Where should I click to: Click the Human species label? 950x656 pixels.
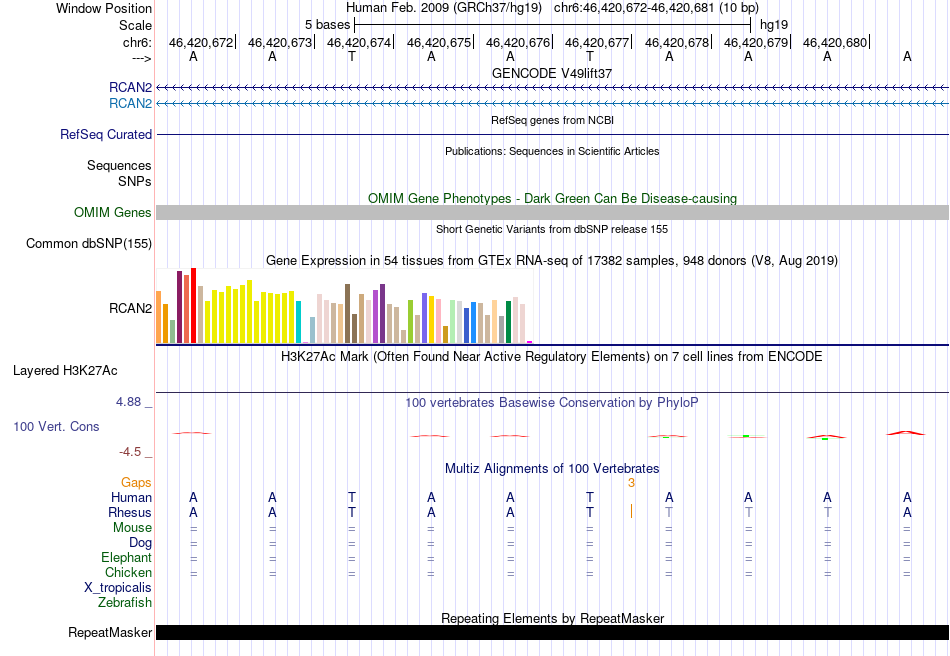click(131, 497)
